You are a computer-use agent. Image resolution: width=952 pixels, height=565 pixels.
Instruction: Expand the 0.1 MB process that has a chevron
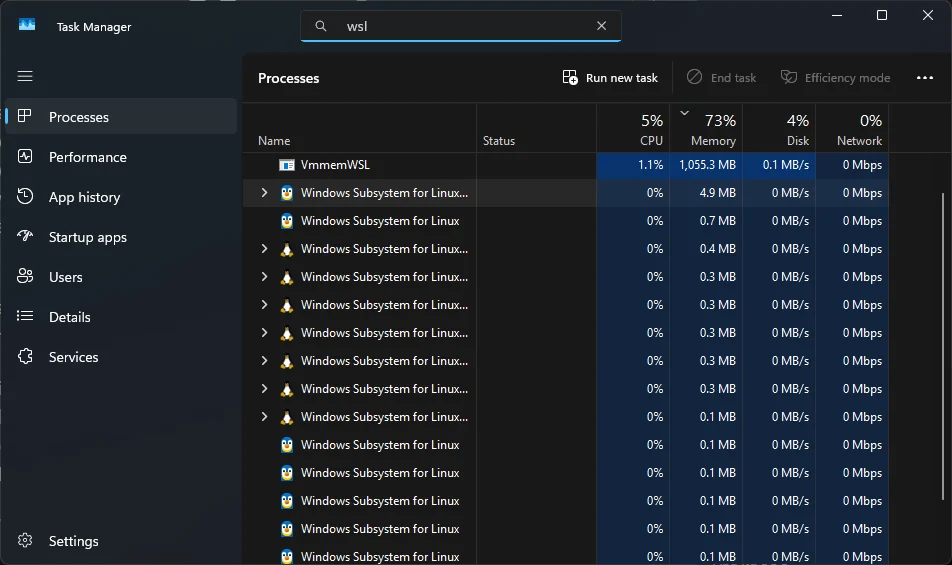[264, 416]
